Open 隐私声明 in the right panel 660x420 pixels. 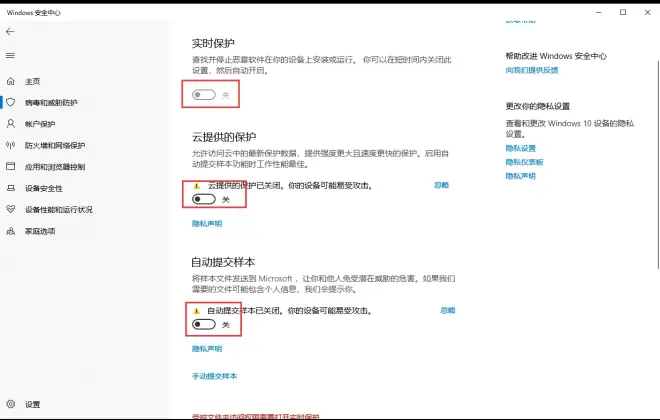[x=520, y=176]
